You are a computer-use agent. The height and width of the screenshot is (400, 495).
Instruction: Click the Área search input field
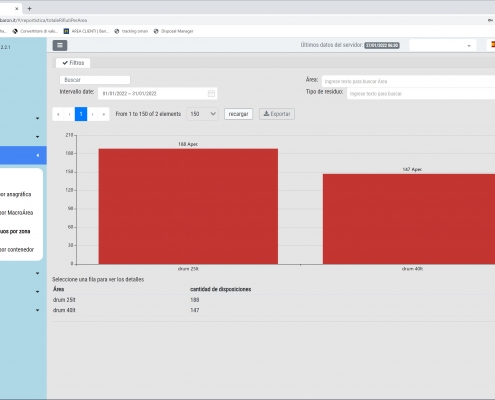tap(408, 81)
